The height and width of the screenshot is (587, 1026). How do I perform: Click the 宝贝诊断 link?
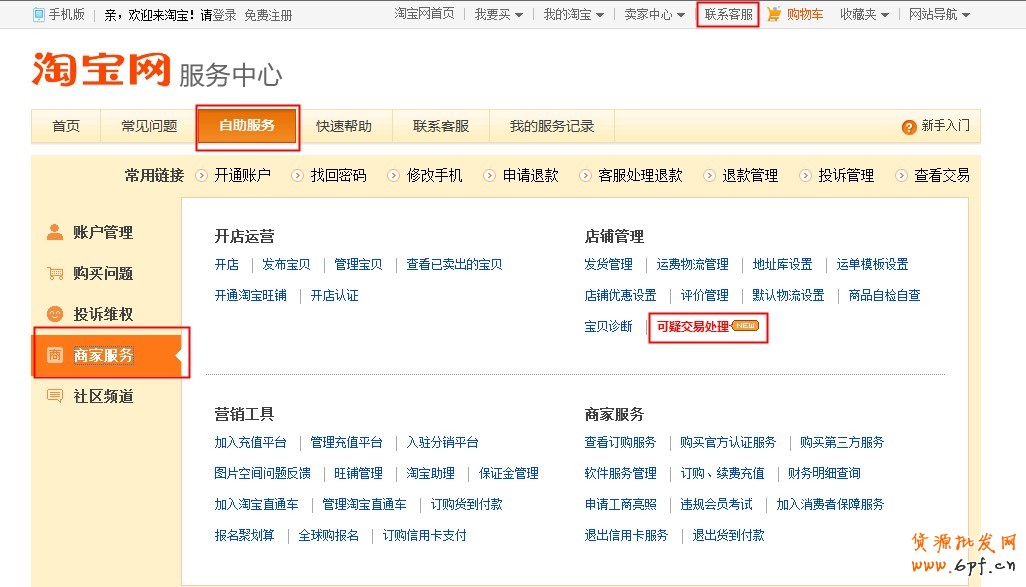click(609, 326)
